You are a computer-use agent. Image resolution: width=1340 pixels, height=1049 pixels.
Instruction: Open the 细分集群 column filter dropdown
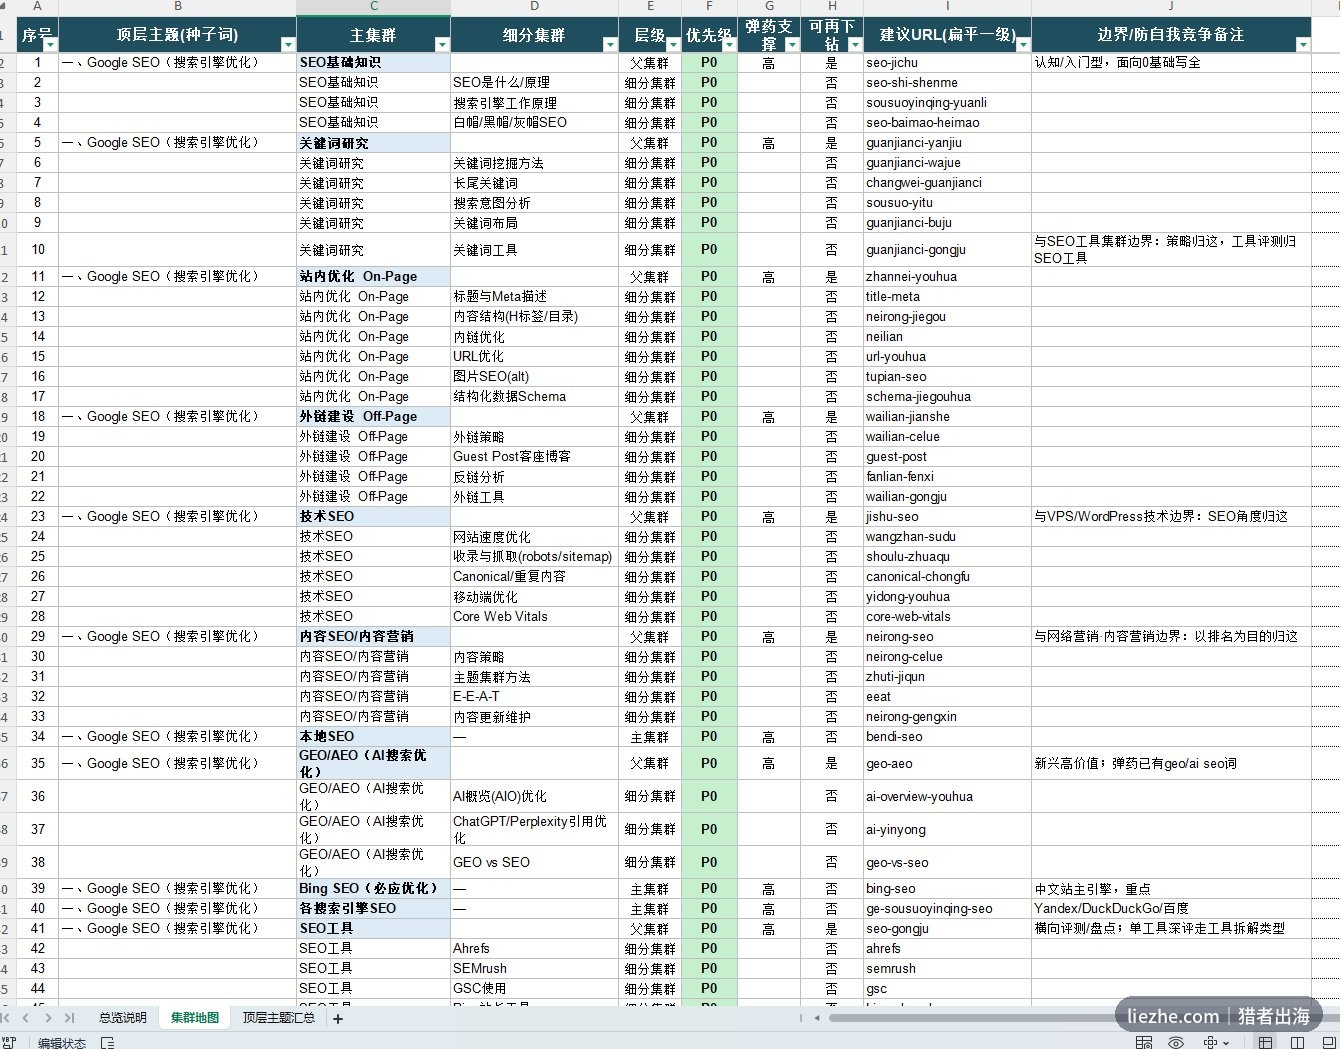click(x=610, y=44)
